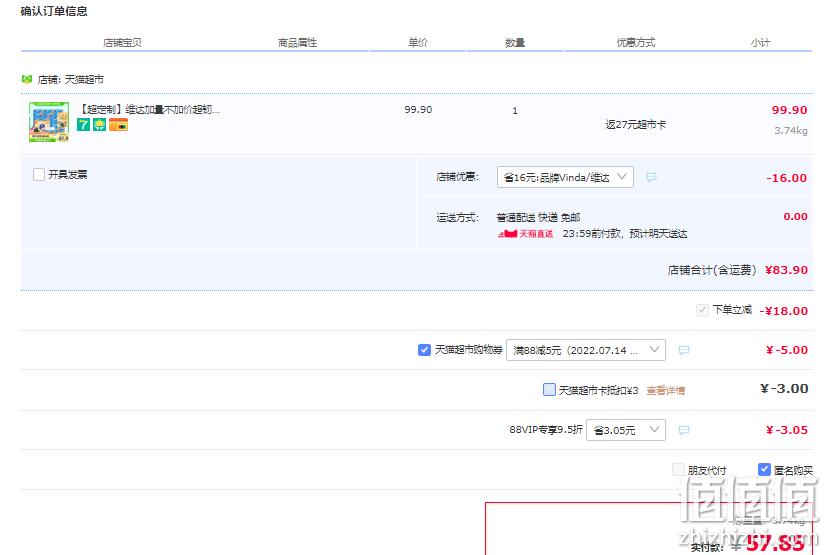The height and width of the screenshot is (555, 828).
Task: Click the 确认订单信息 heading
Action: [x=54, y=11]
